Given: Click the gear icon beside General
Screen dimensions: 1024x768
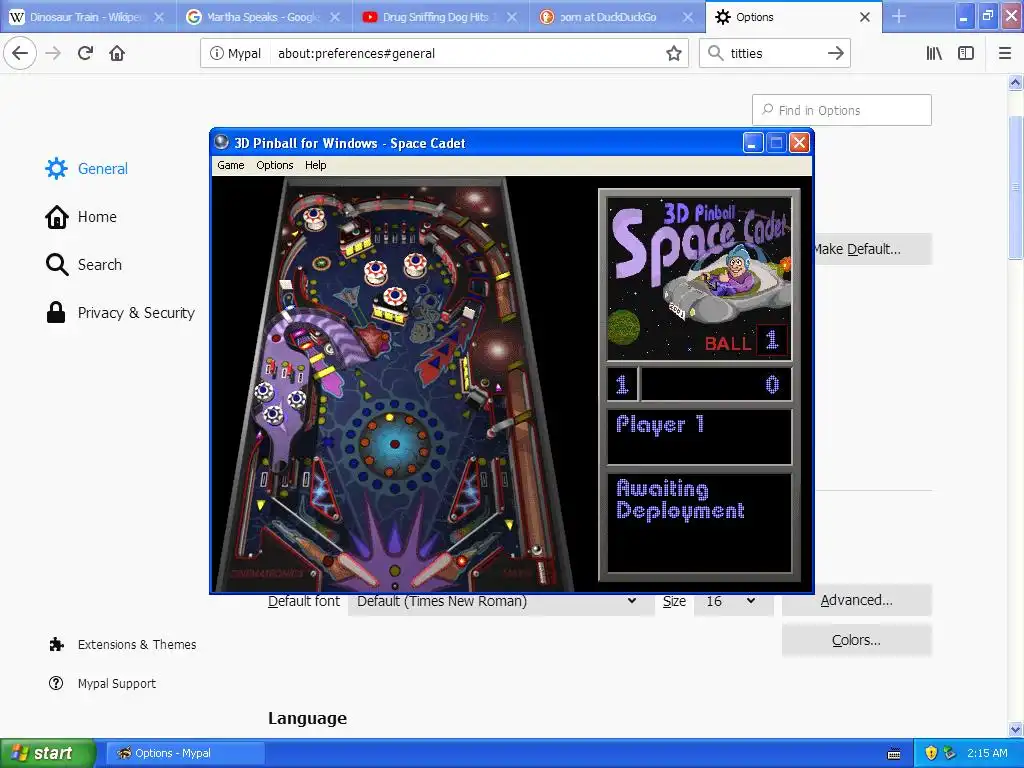Looking at the screenshot, I should (x=56, y=168).
